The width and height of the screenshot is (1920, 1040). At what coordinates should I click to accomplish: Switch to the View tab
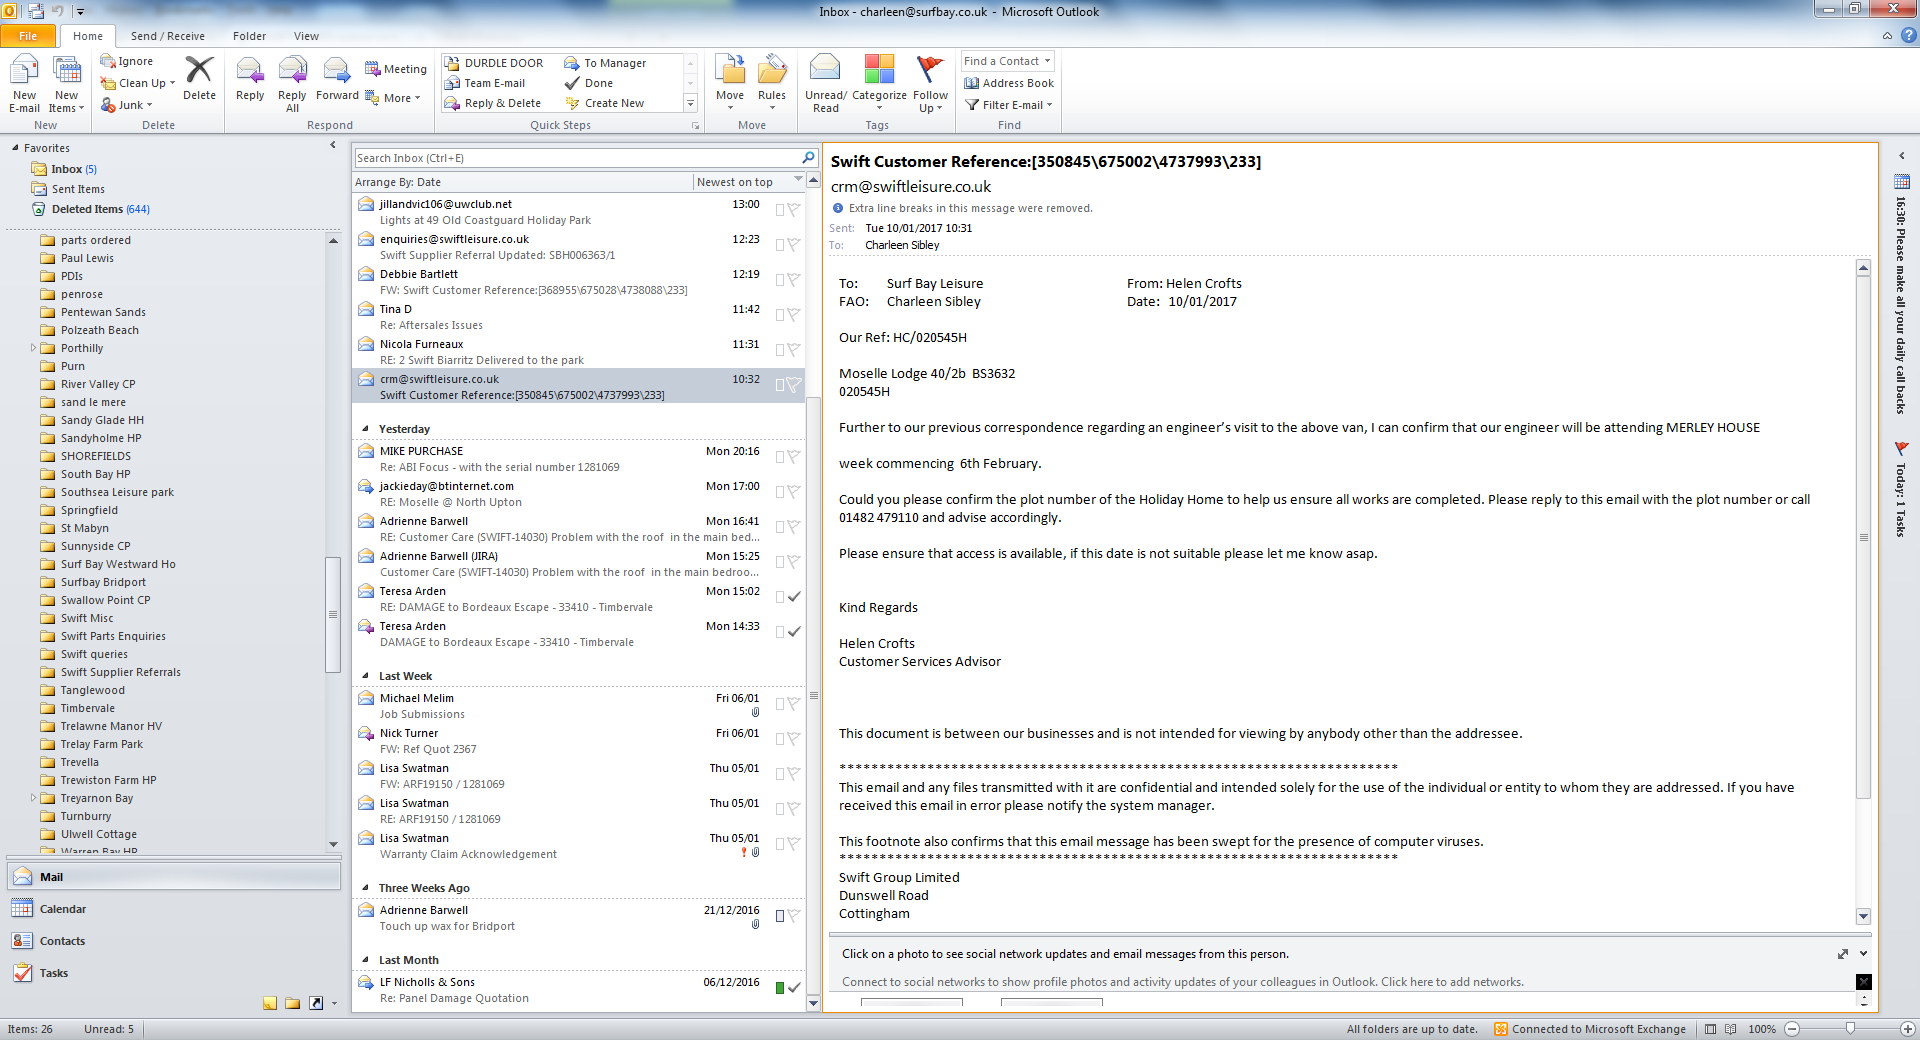coord(306,36)
